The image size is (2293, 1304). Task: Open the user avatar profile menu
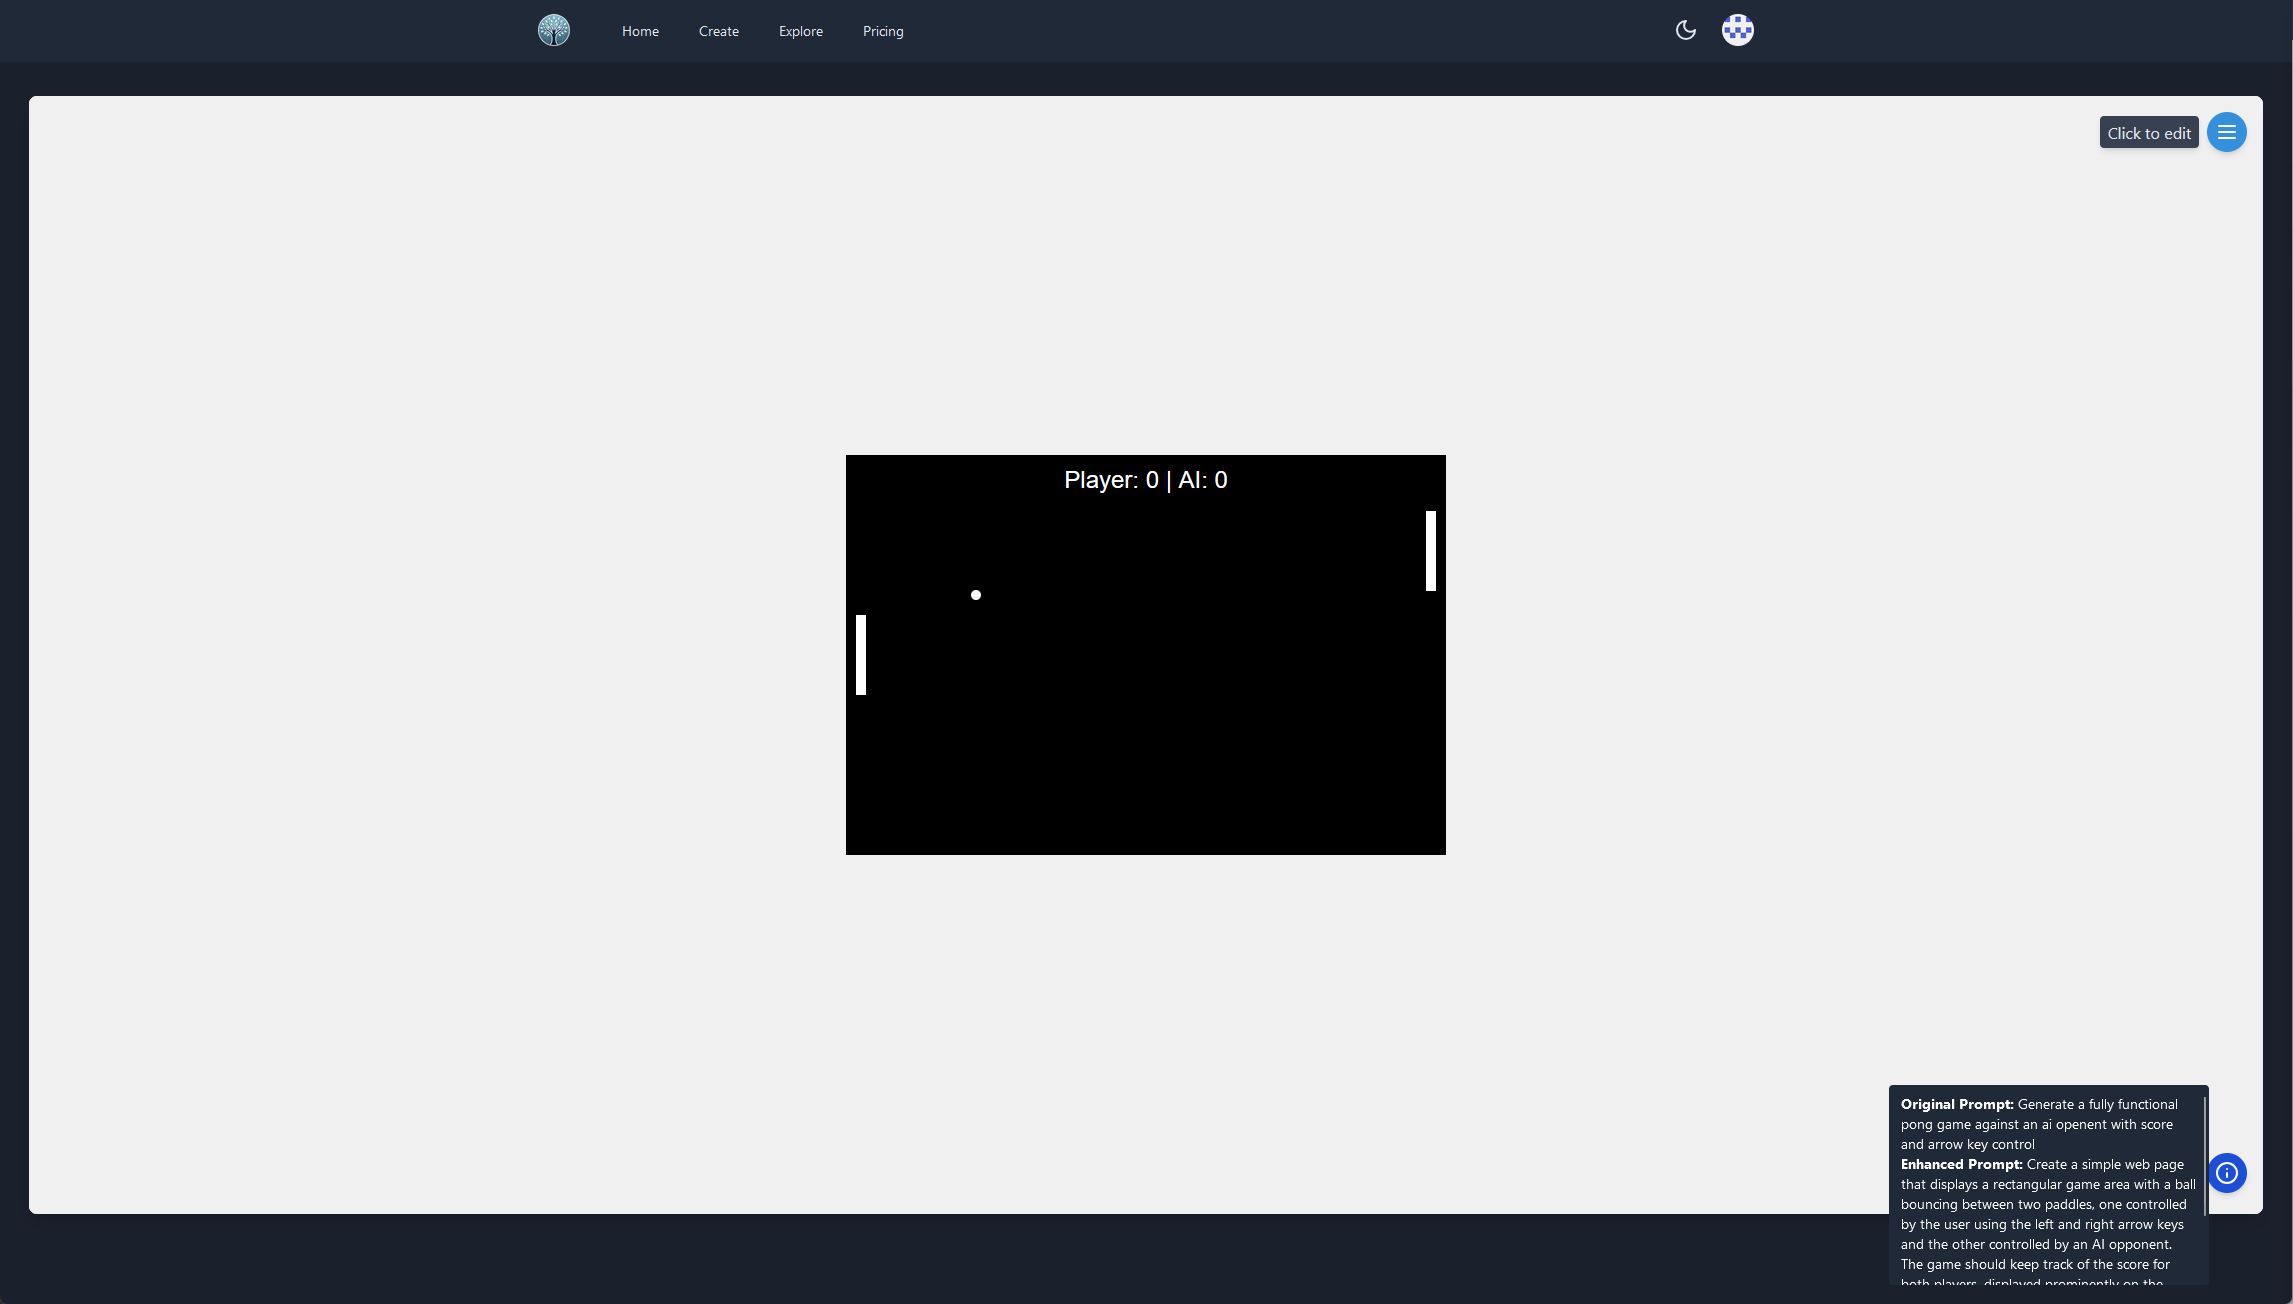pyautogui.click(x=1737, y=30)
